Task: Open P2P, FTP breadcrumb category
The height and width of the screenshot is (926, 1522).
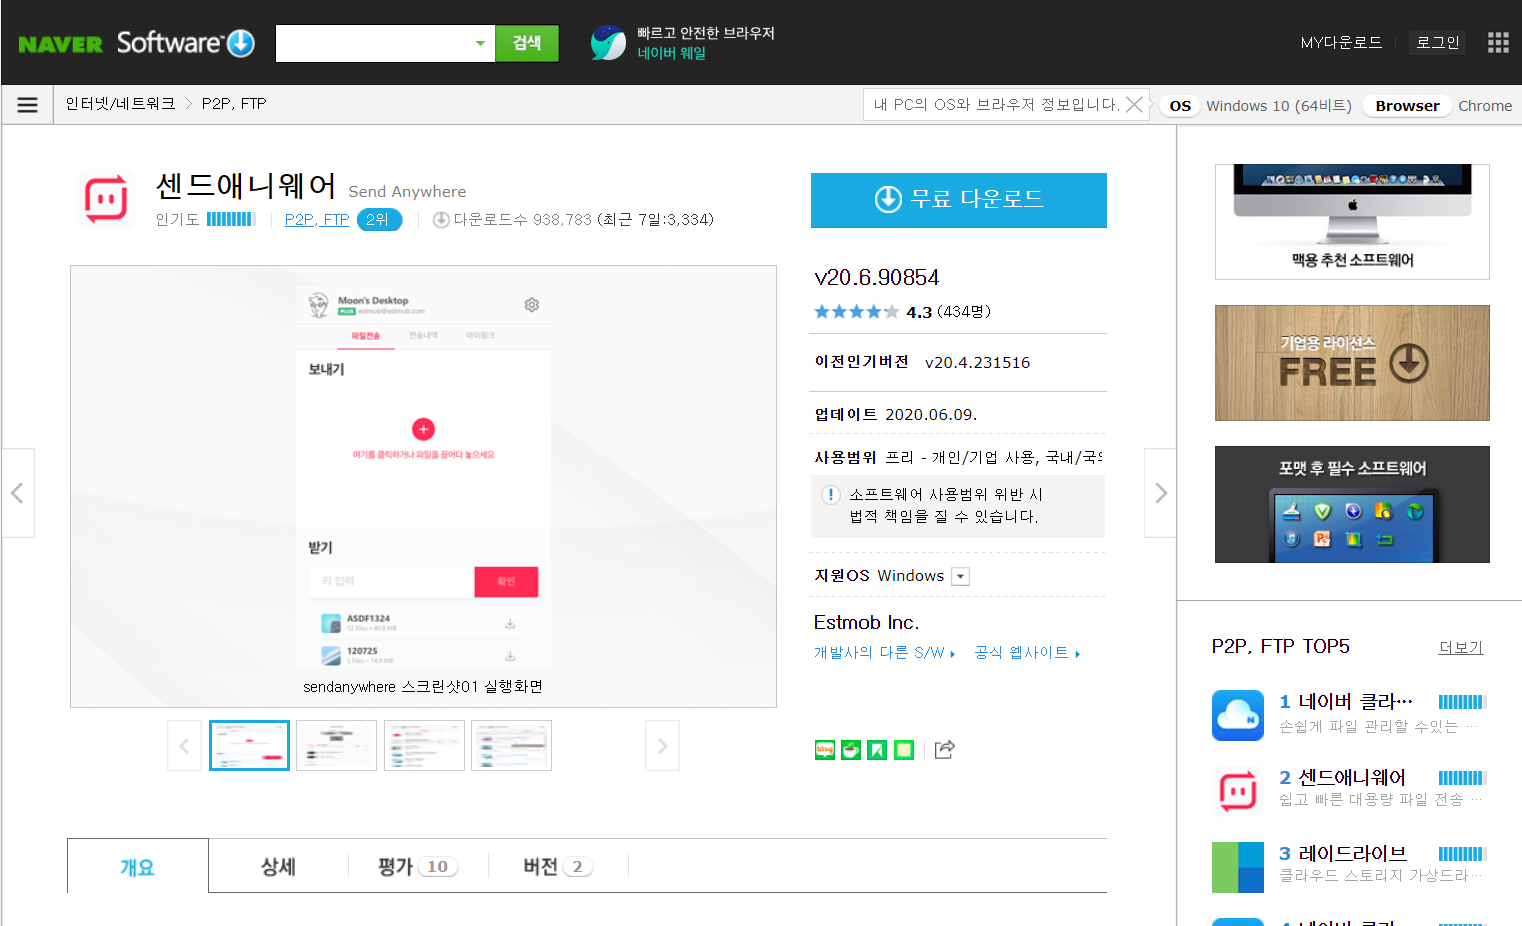Action: 234,104
